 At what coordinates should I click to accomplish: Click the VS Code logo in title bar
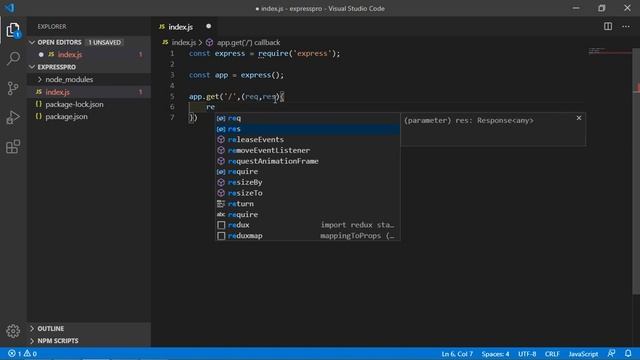coord(9,8)
